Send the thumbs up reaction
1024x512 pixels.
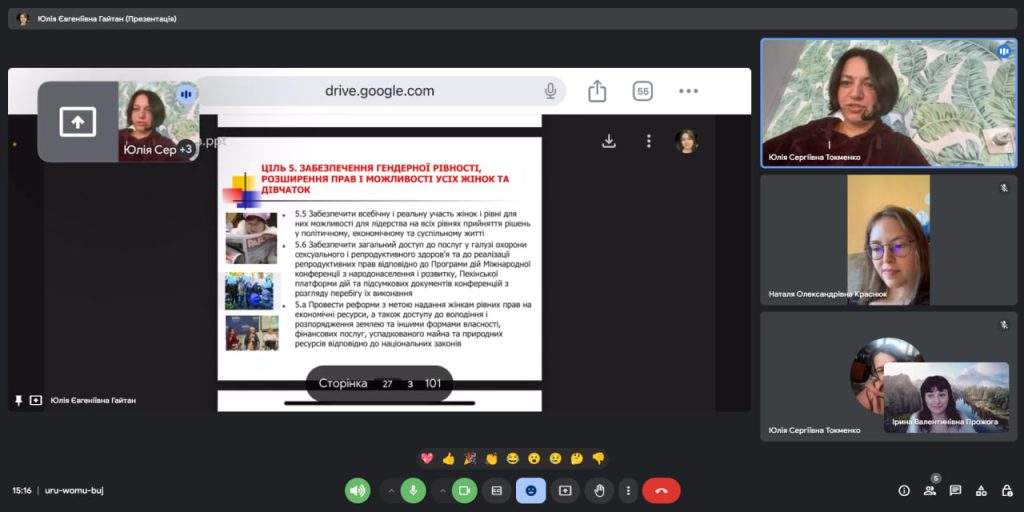tap(448, 459)
